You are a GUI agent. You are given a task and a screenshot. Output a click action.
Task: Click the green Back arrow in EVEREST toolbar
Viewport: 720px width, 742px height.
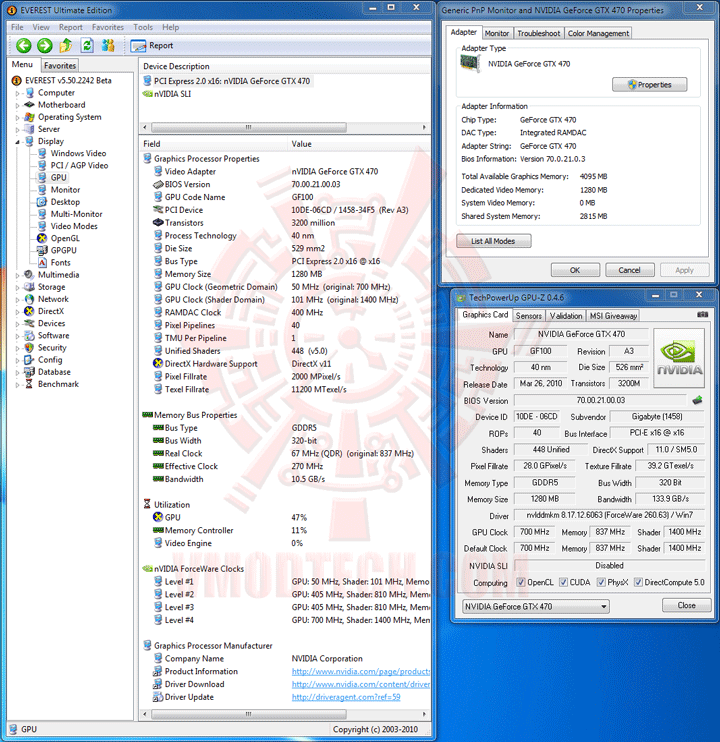(24, 45)
